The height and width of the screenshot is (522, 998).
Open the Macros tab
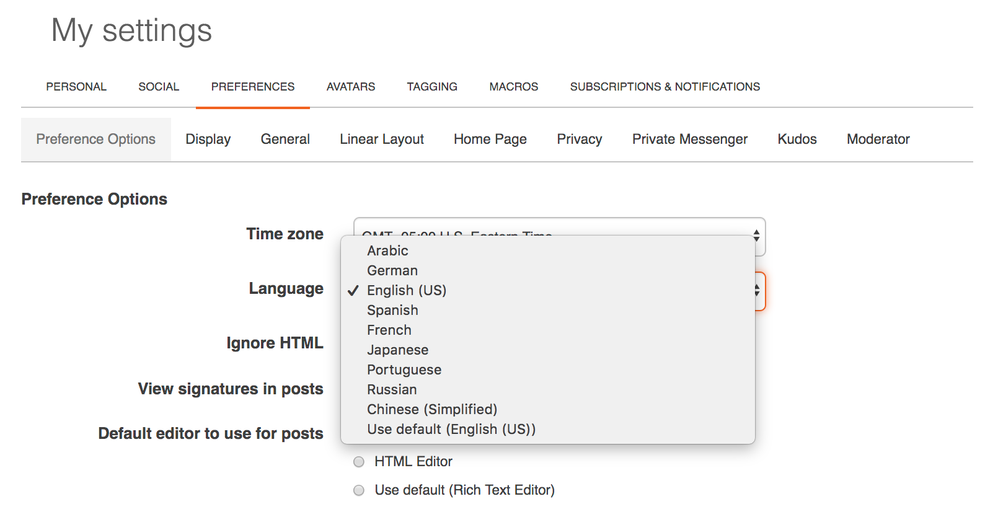[514, 87]
